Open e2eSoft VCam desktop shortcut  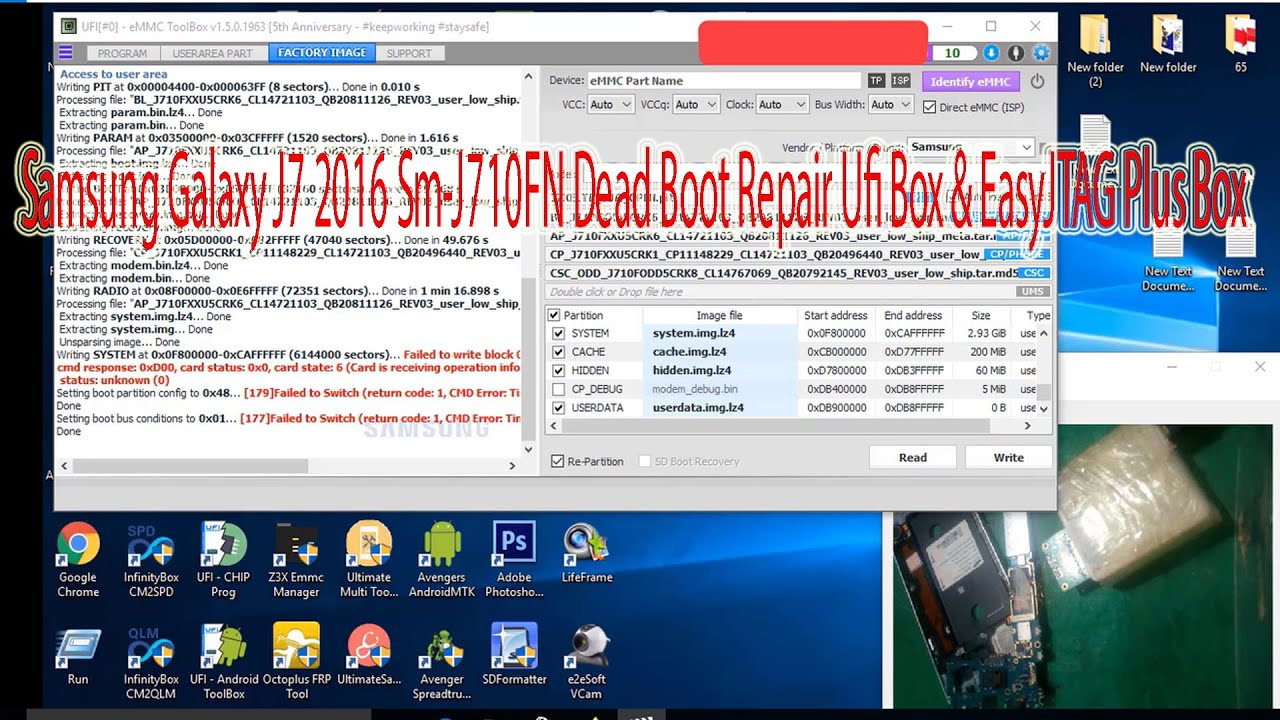pyautogui.click(x=587, y=662)
